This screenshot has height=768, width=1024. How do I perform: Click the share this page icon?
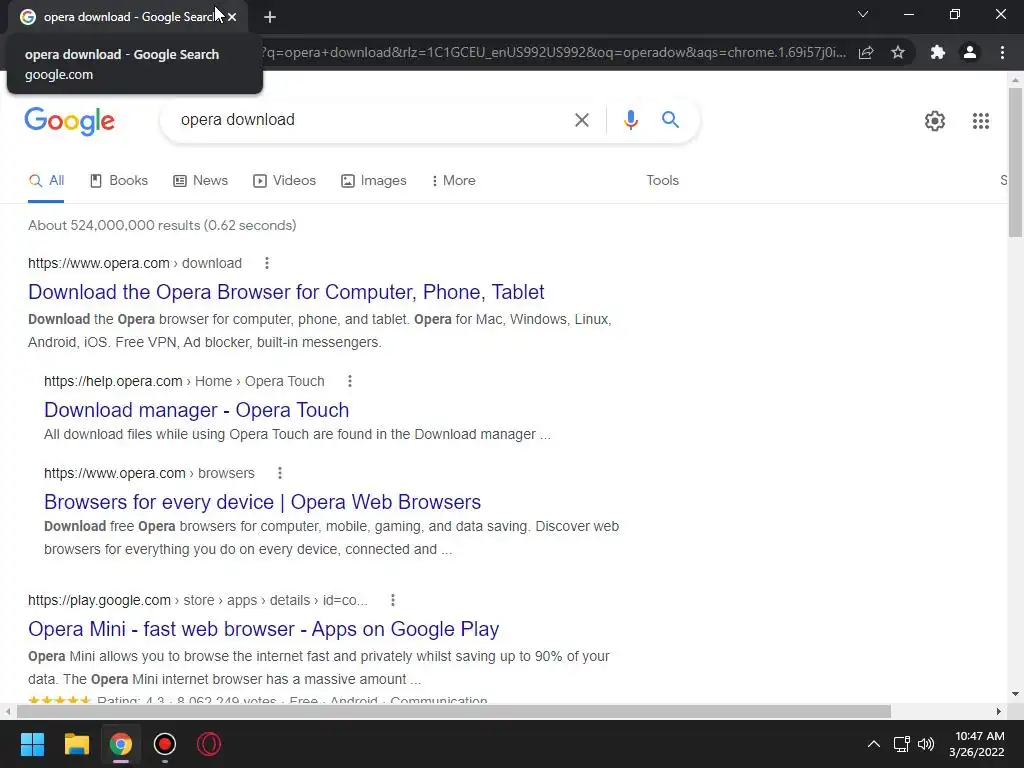[x=866, y=52]
